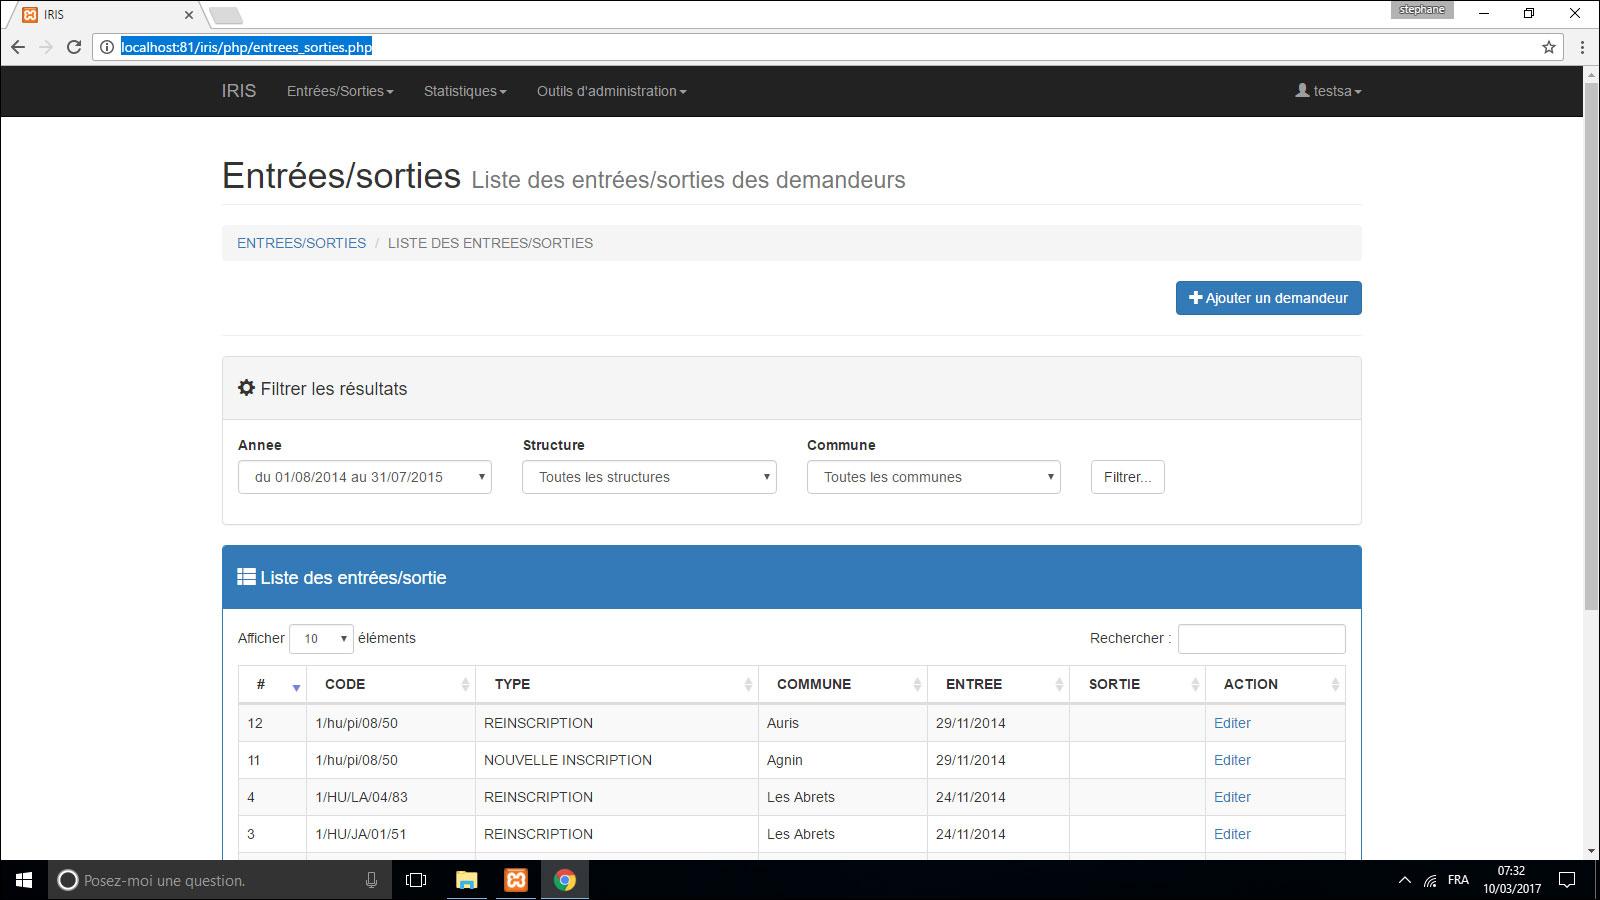This screenshot has width=1600, height=900.
Task: Open the Statistiques navbar menu
Action: pos(465,91)
